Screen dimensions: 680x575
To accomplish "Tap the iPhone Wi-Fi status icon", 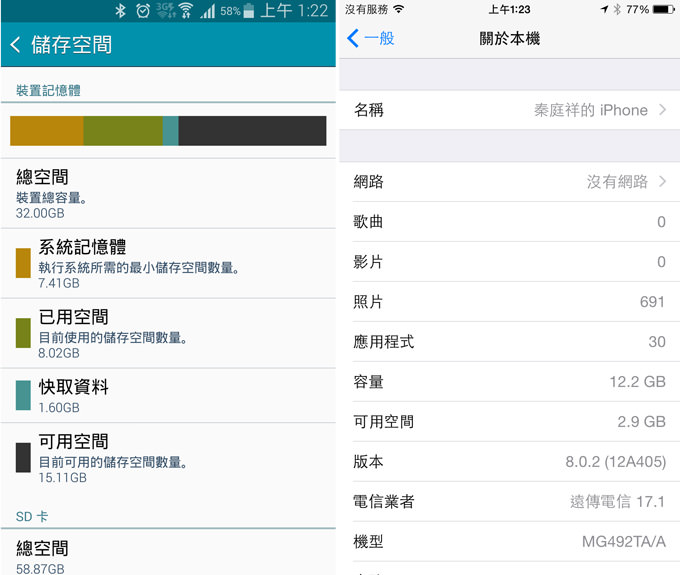I will pyautogui.click(x=399, y=9).
